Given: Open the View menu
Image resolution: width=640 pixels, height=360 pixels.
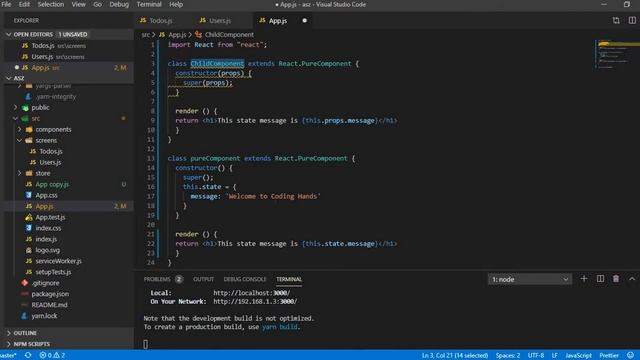Looking at the screenshot, I should (x=78, y=4).
